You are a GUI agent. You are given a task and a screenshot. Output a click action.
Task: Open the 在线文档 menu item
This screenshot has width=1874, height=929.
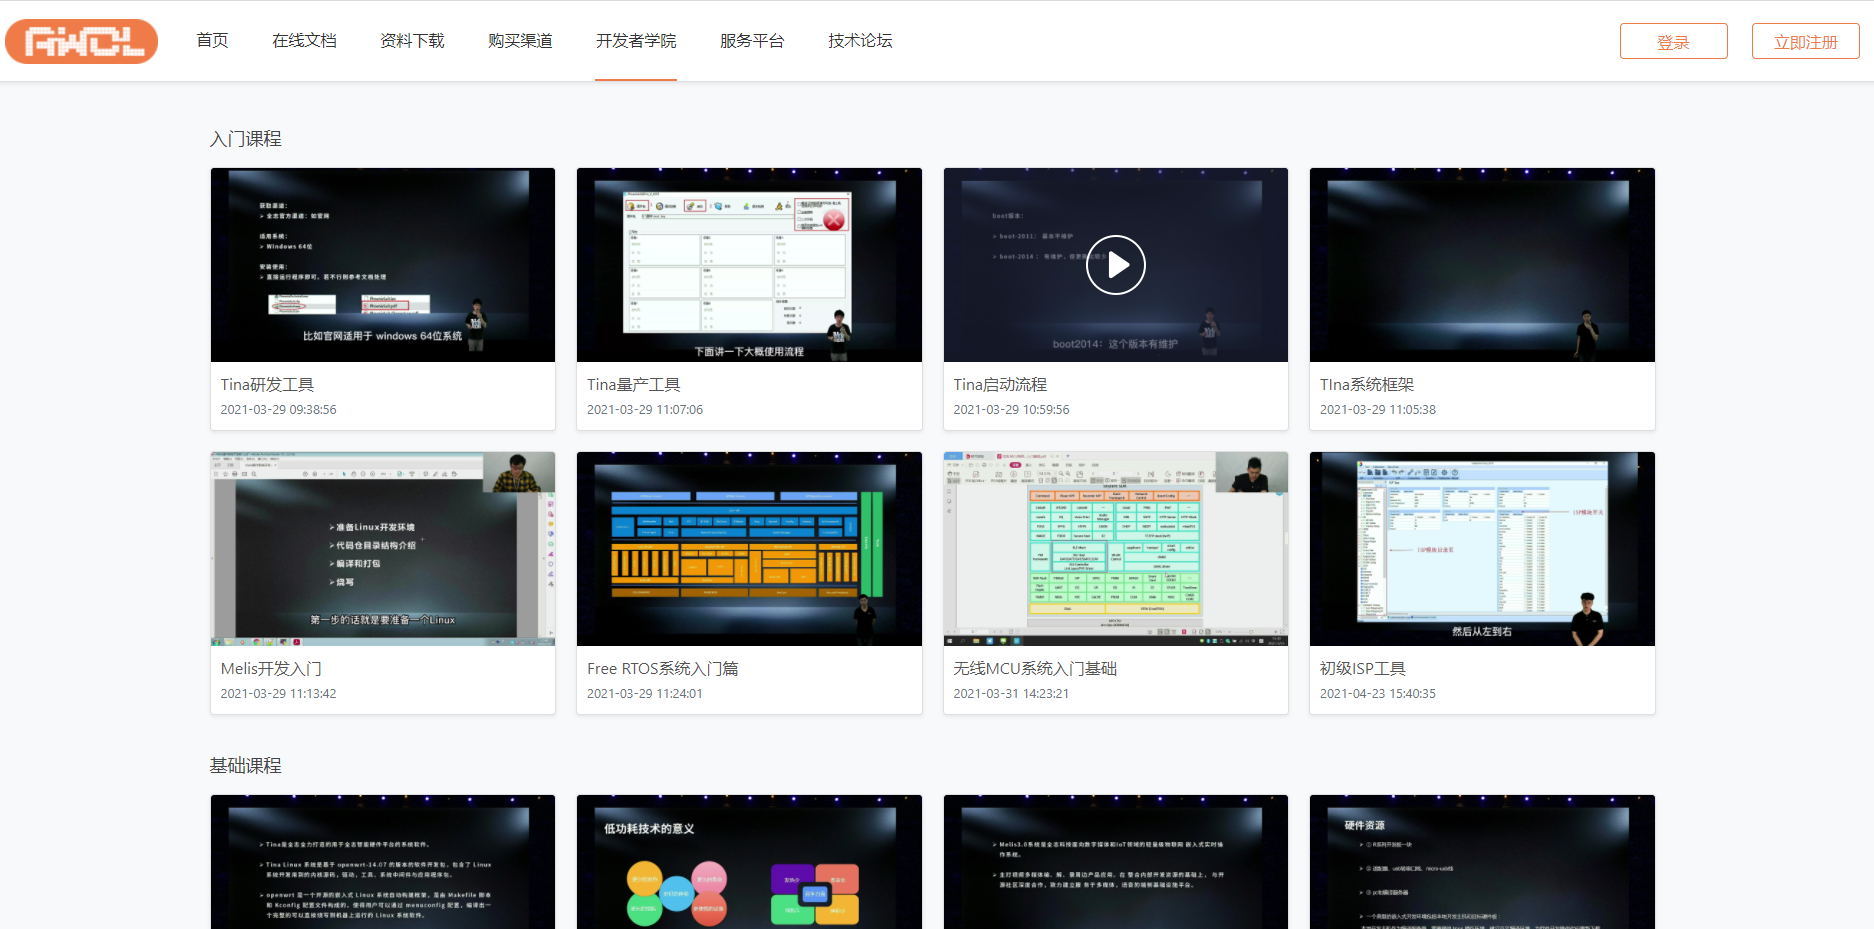[x=304, y=41]
